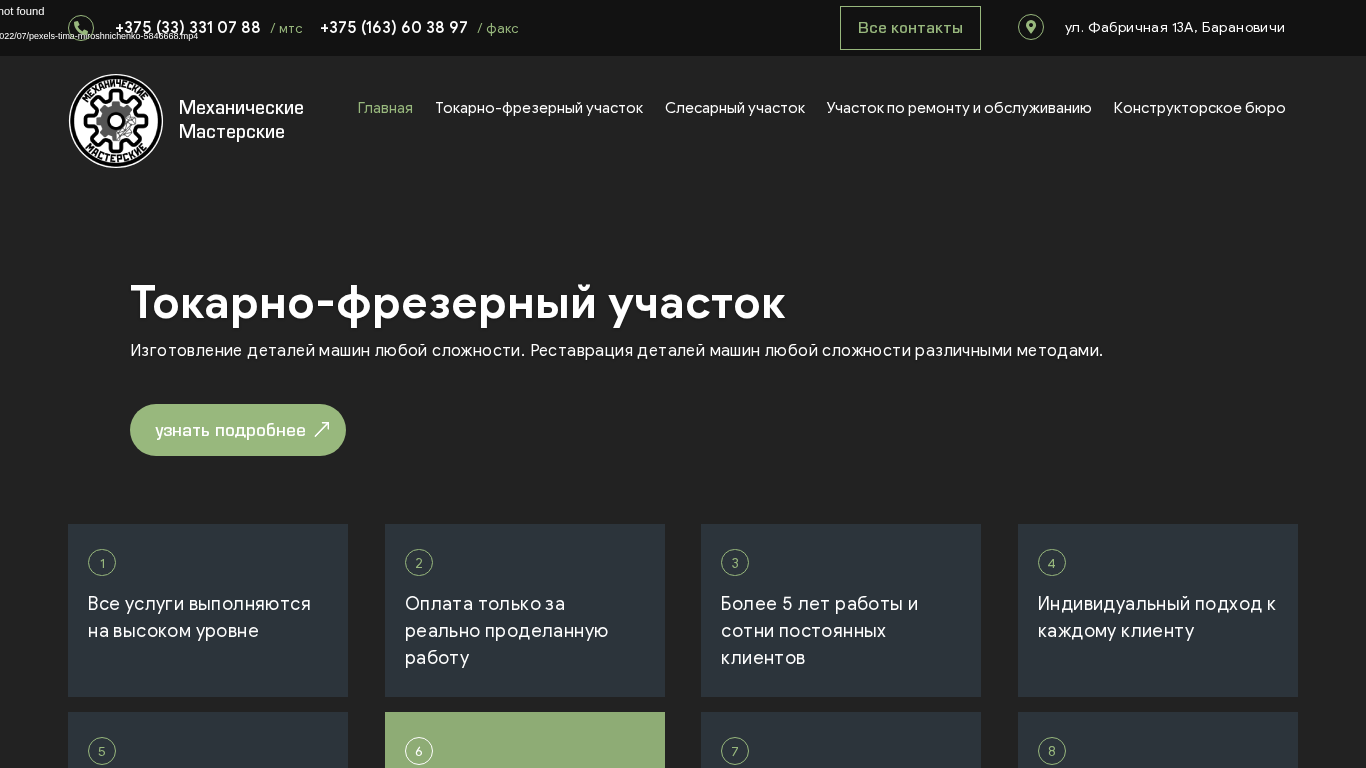Click the address ул. Фабричная 13А
This screenshot has width=1366, height=768.
[1174, 28]
